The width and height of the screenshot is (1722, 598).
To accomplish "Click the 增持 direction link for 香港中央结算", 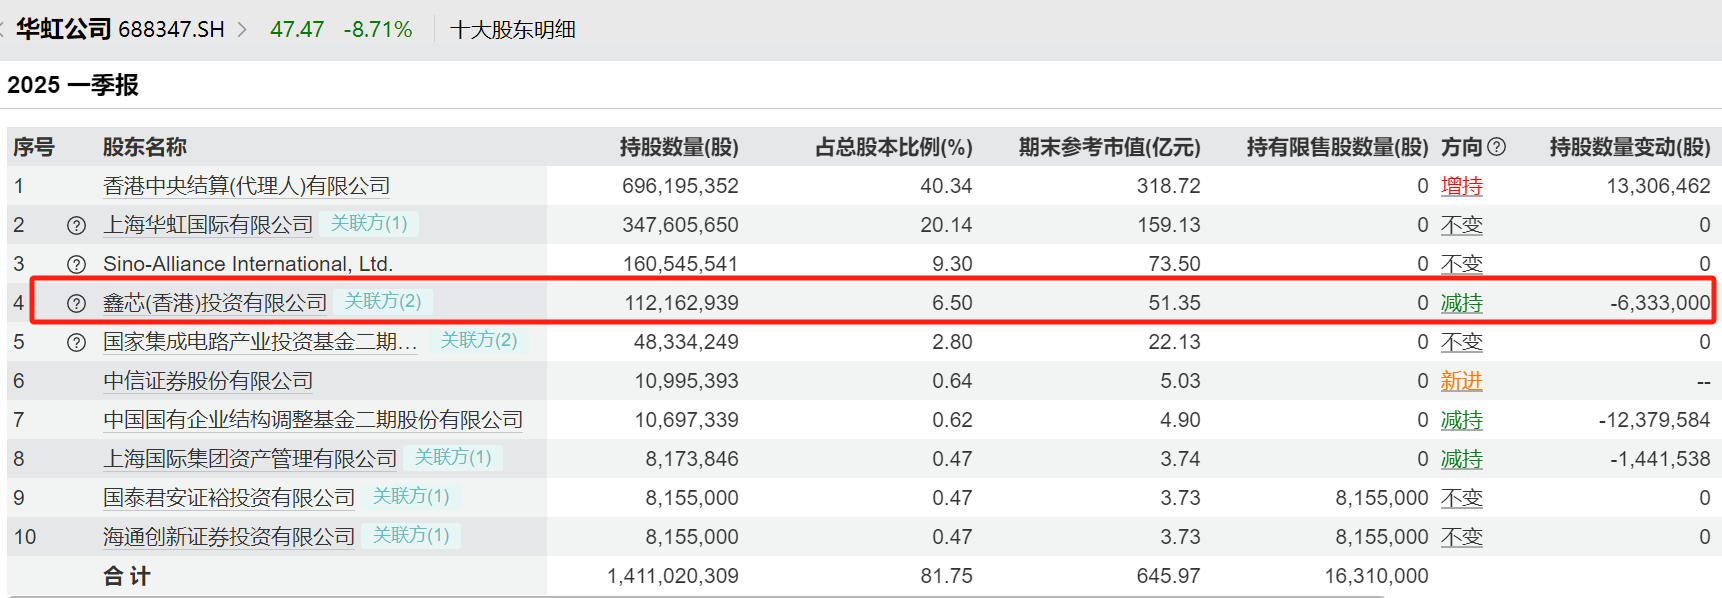I will click(x=1462, y=186).
